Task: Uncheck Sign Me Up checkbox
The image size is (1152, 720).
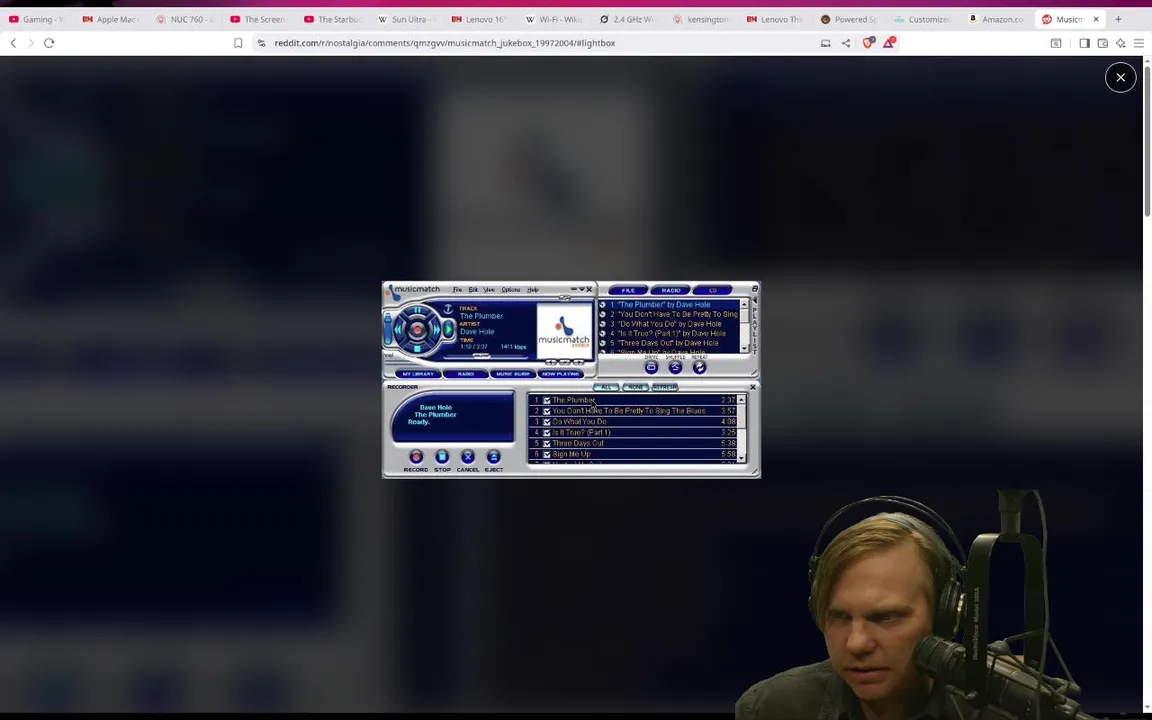Action: coord(547,454)
